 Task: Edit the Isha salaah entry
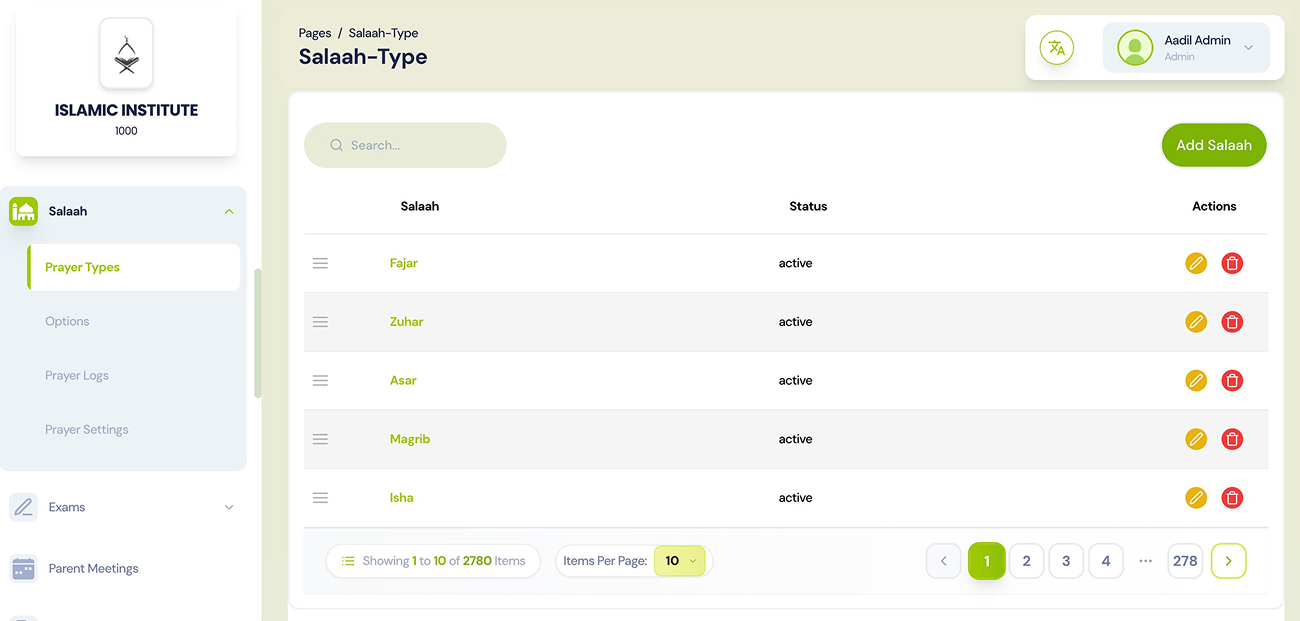coord(1196,497)
